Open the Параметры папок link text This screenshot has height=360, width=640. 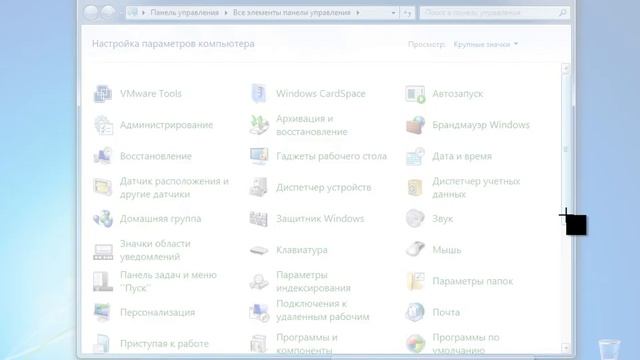point(473,281)
